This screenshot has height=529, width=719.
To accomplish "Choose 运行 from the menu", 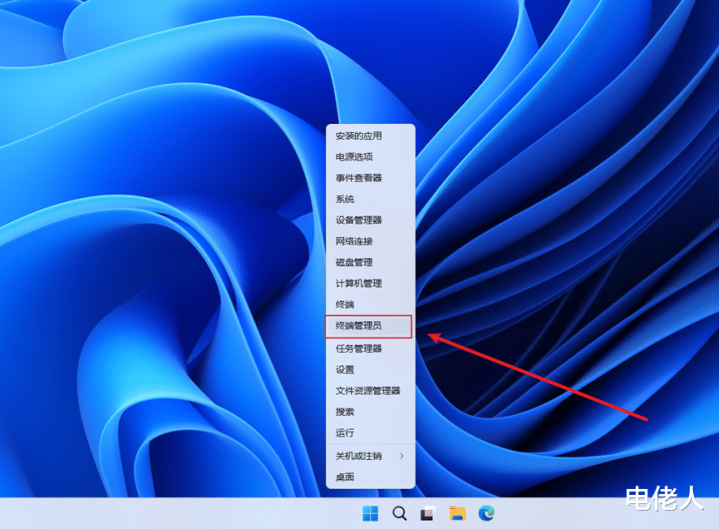I will (x=371, y=433).
